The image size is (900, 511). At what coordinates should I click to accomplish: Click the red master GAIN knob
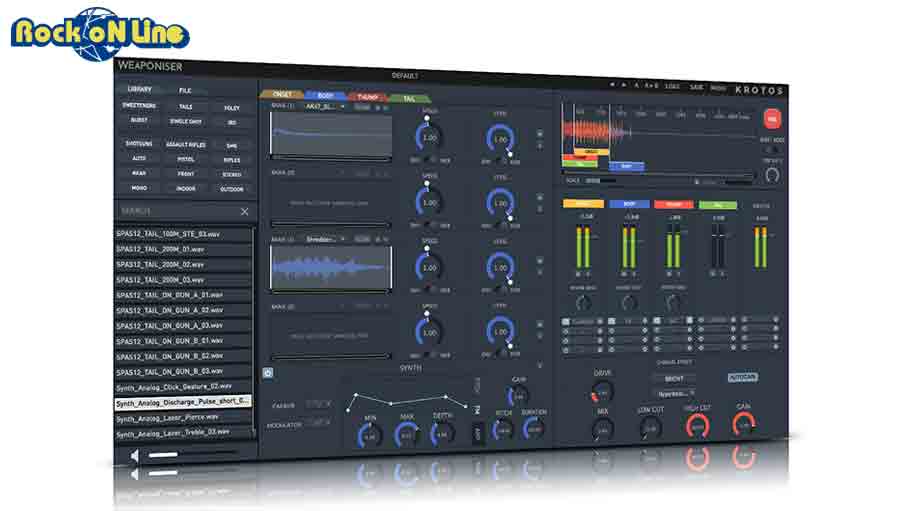744,424
